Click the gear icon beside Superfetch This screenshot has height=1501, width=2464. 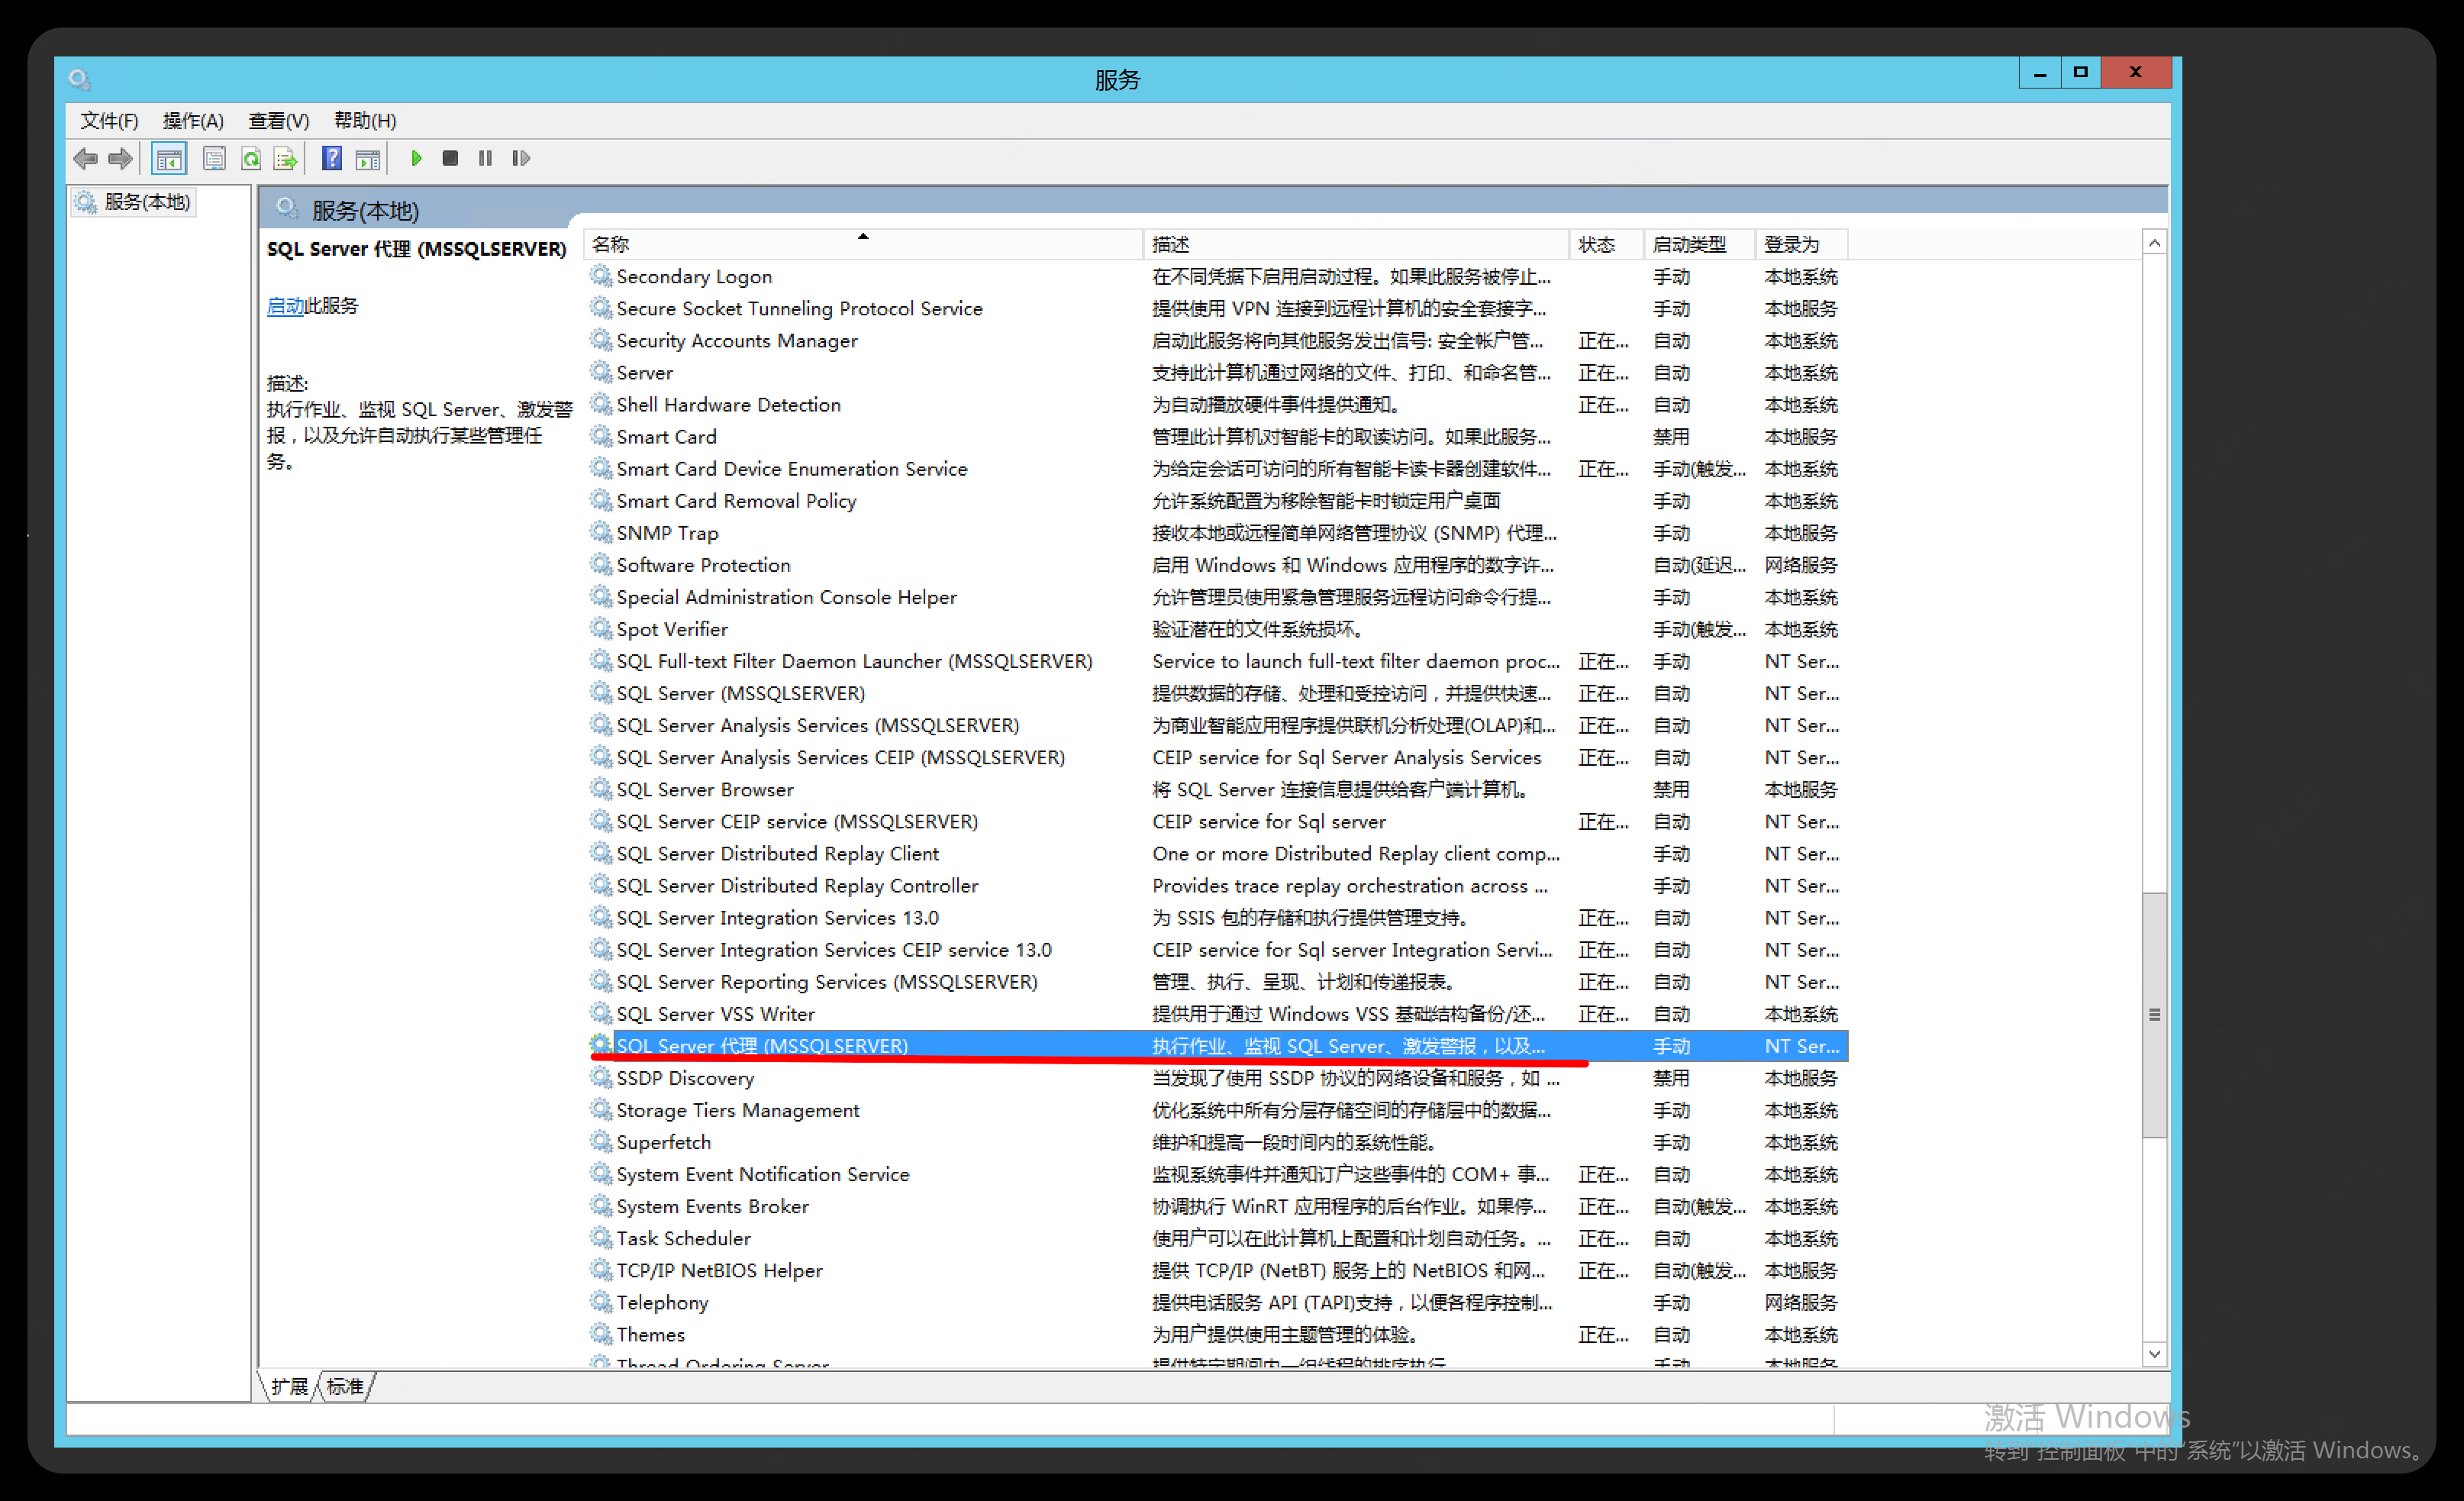pos(601,1141)
